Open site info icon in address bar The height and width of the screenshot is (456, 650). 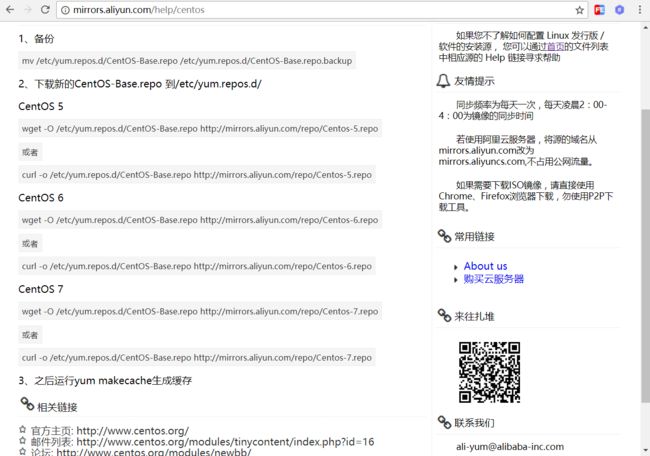(x=65, y=10)
